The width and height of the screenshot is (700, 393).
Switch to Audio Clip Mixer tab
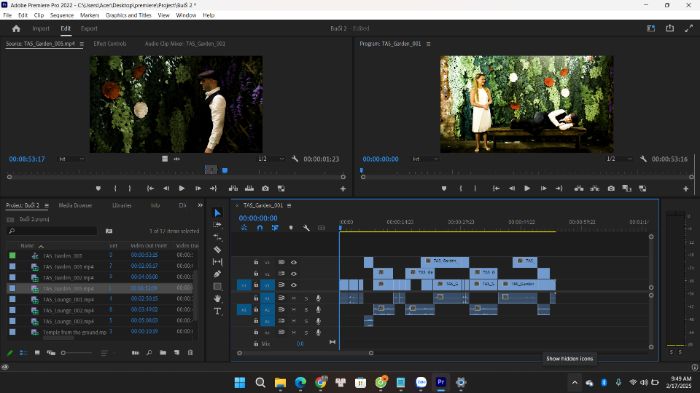coord(185,44)
